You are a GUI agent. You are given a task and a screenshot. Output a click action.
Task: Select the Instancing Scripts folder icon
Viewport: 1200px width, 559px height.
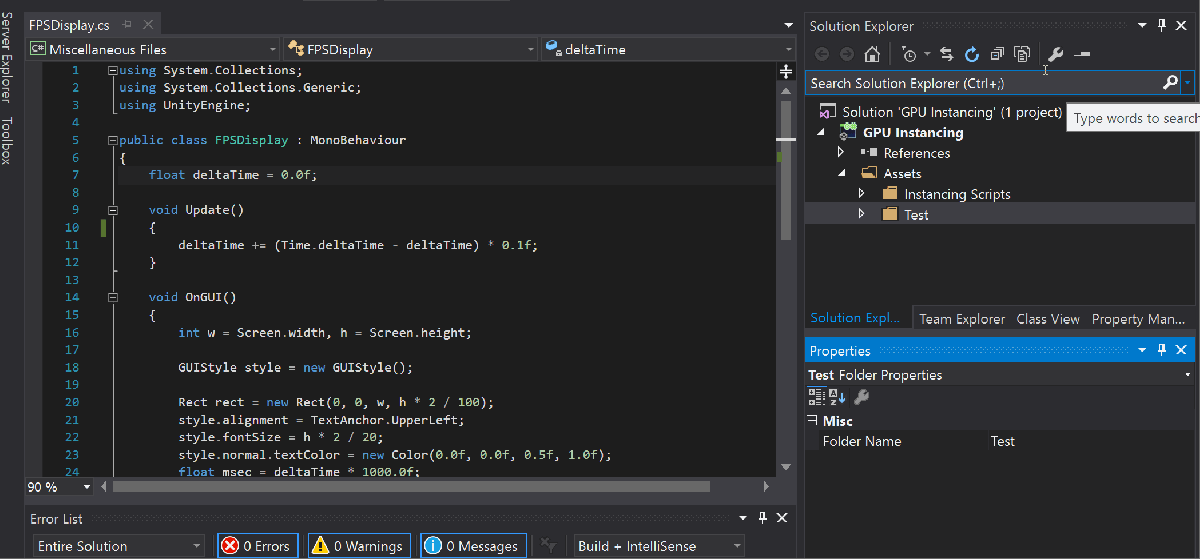click(x=890, y=194)
